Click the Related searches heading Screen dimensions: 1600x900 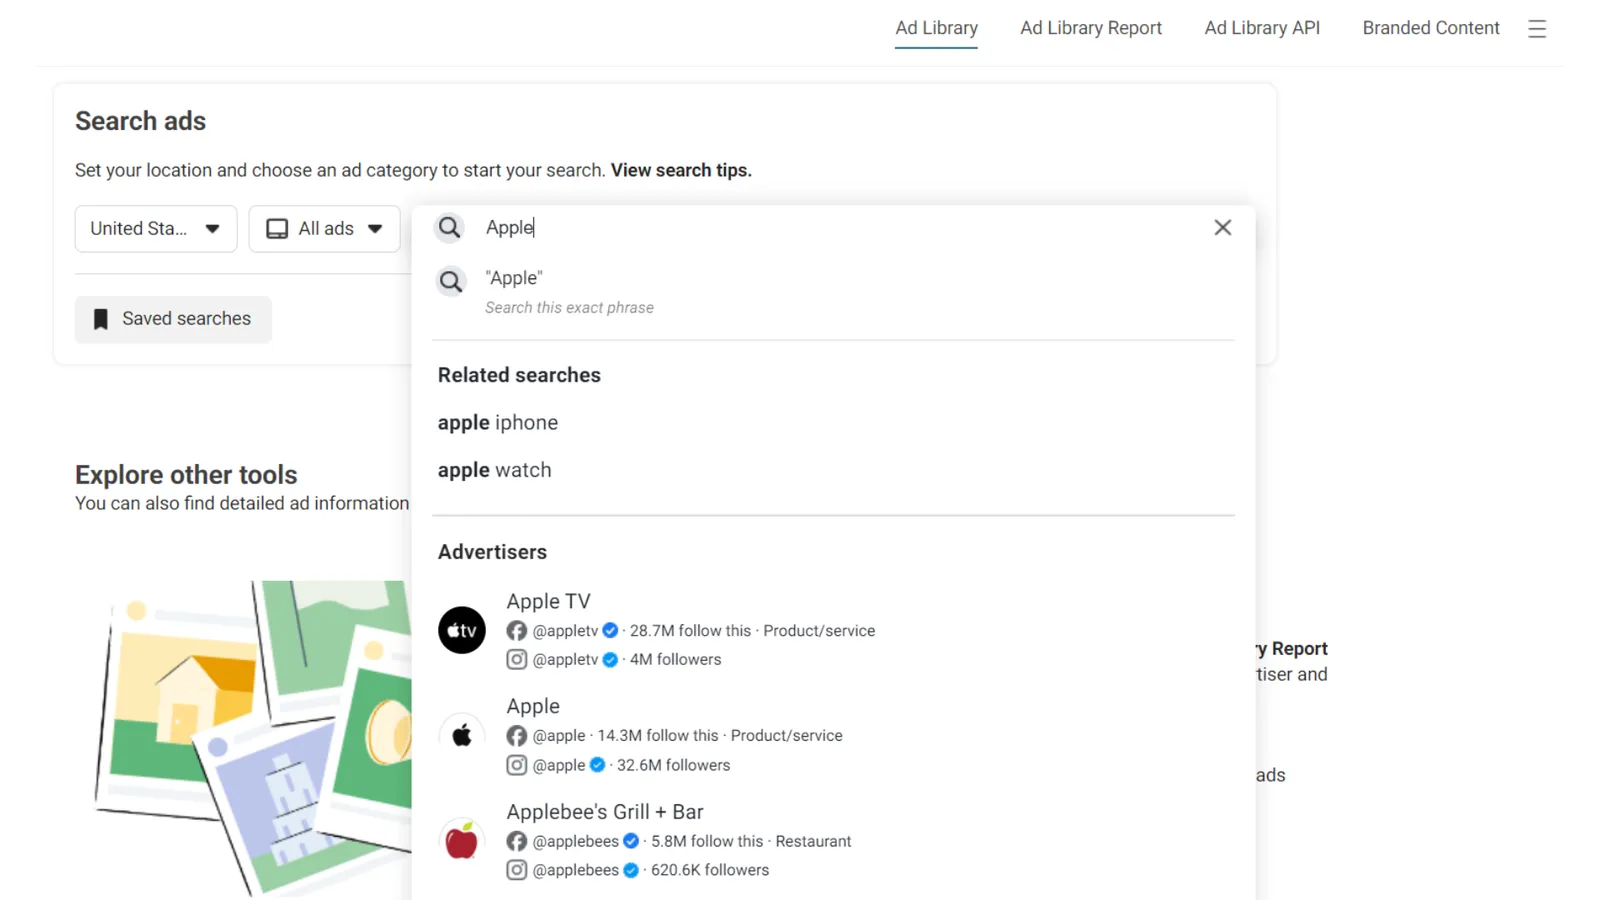(519, 375)
